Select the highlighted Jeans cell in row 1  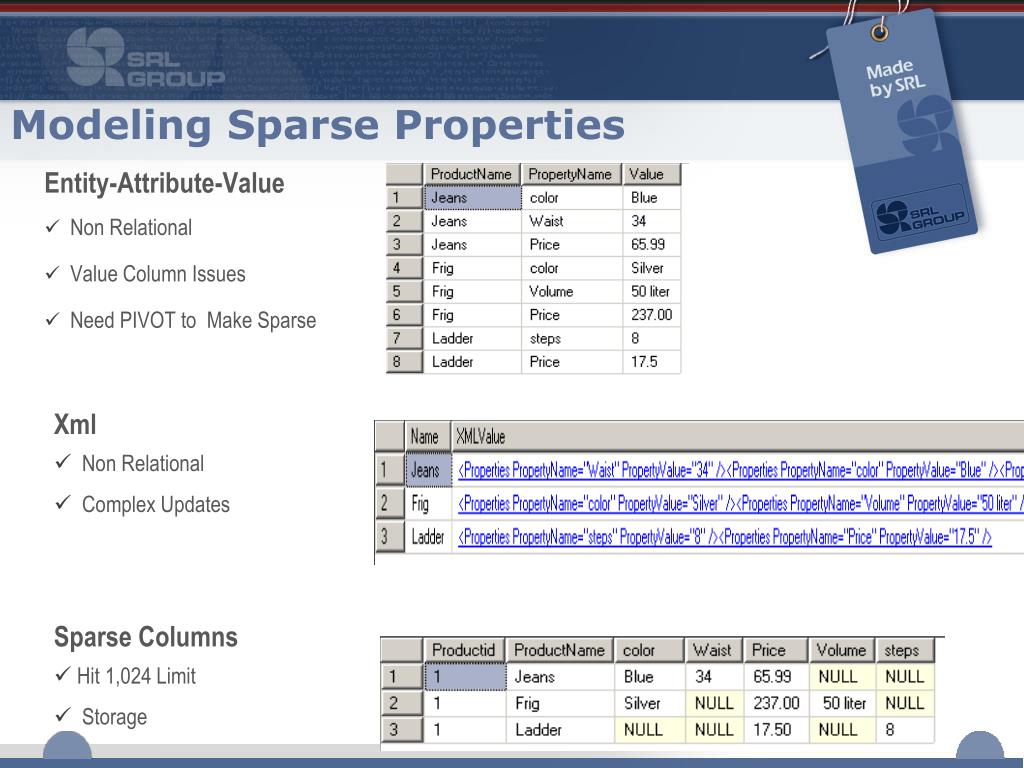[x=473, y=197]
